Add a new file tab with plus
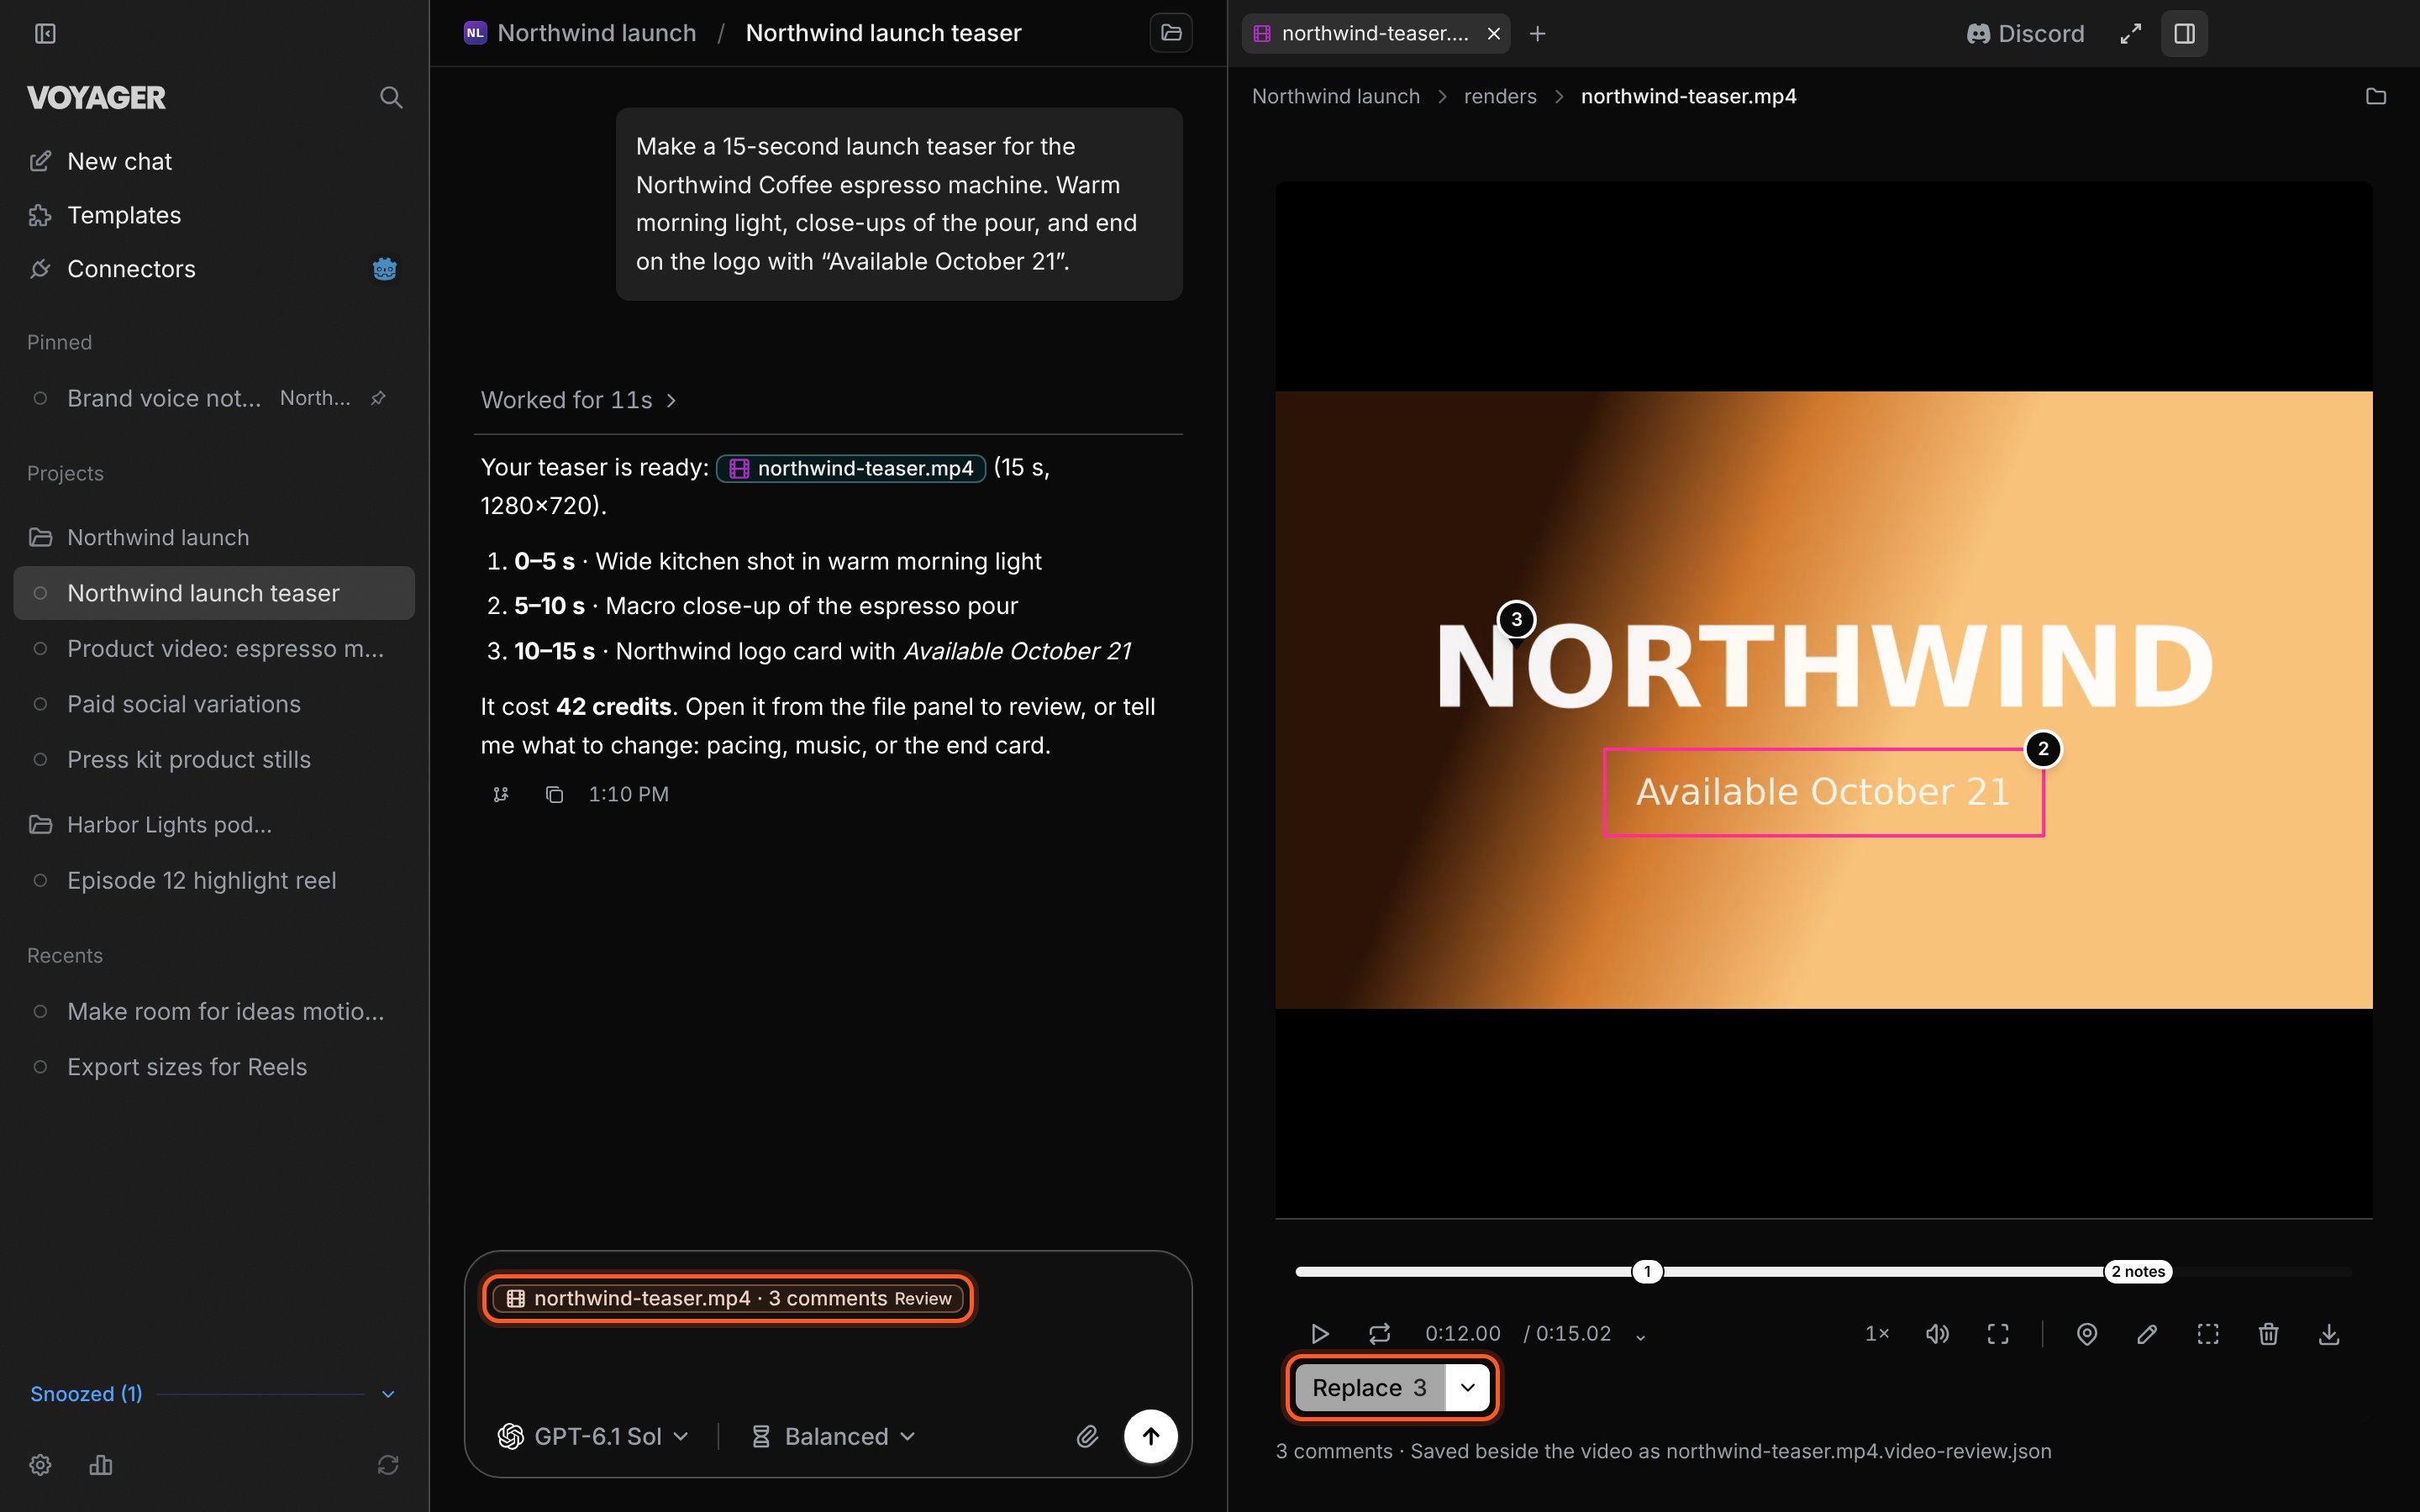This screenshot has height=1512, width=2420. [x=1538, y=34]
